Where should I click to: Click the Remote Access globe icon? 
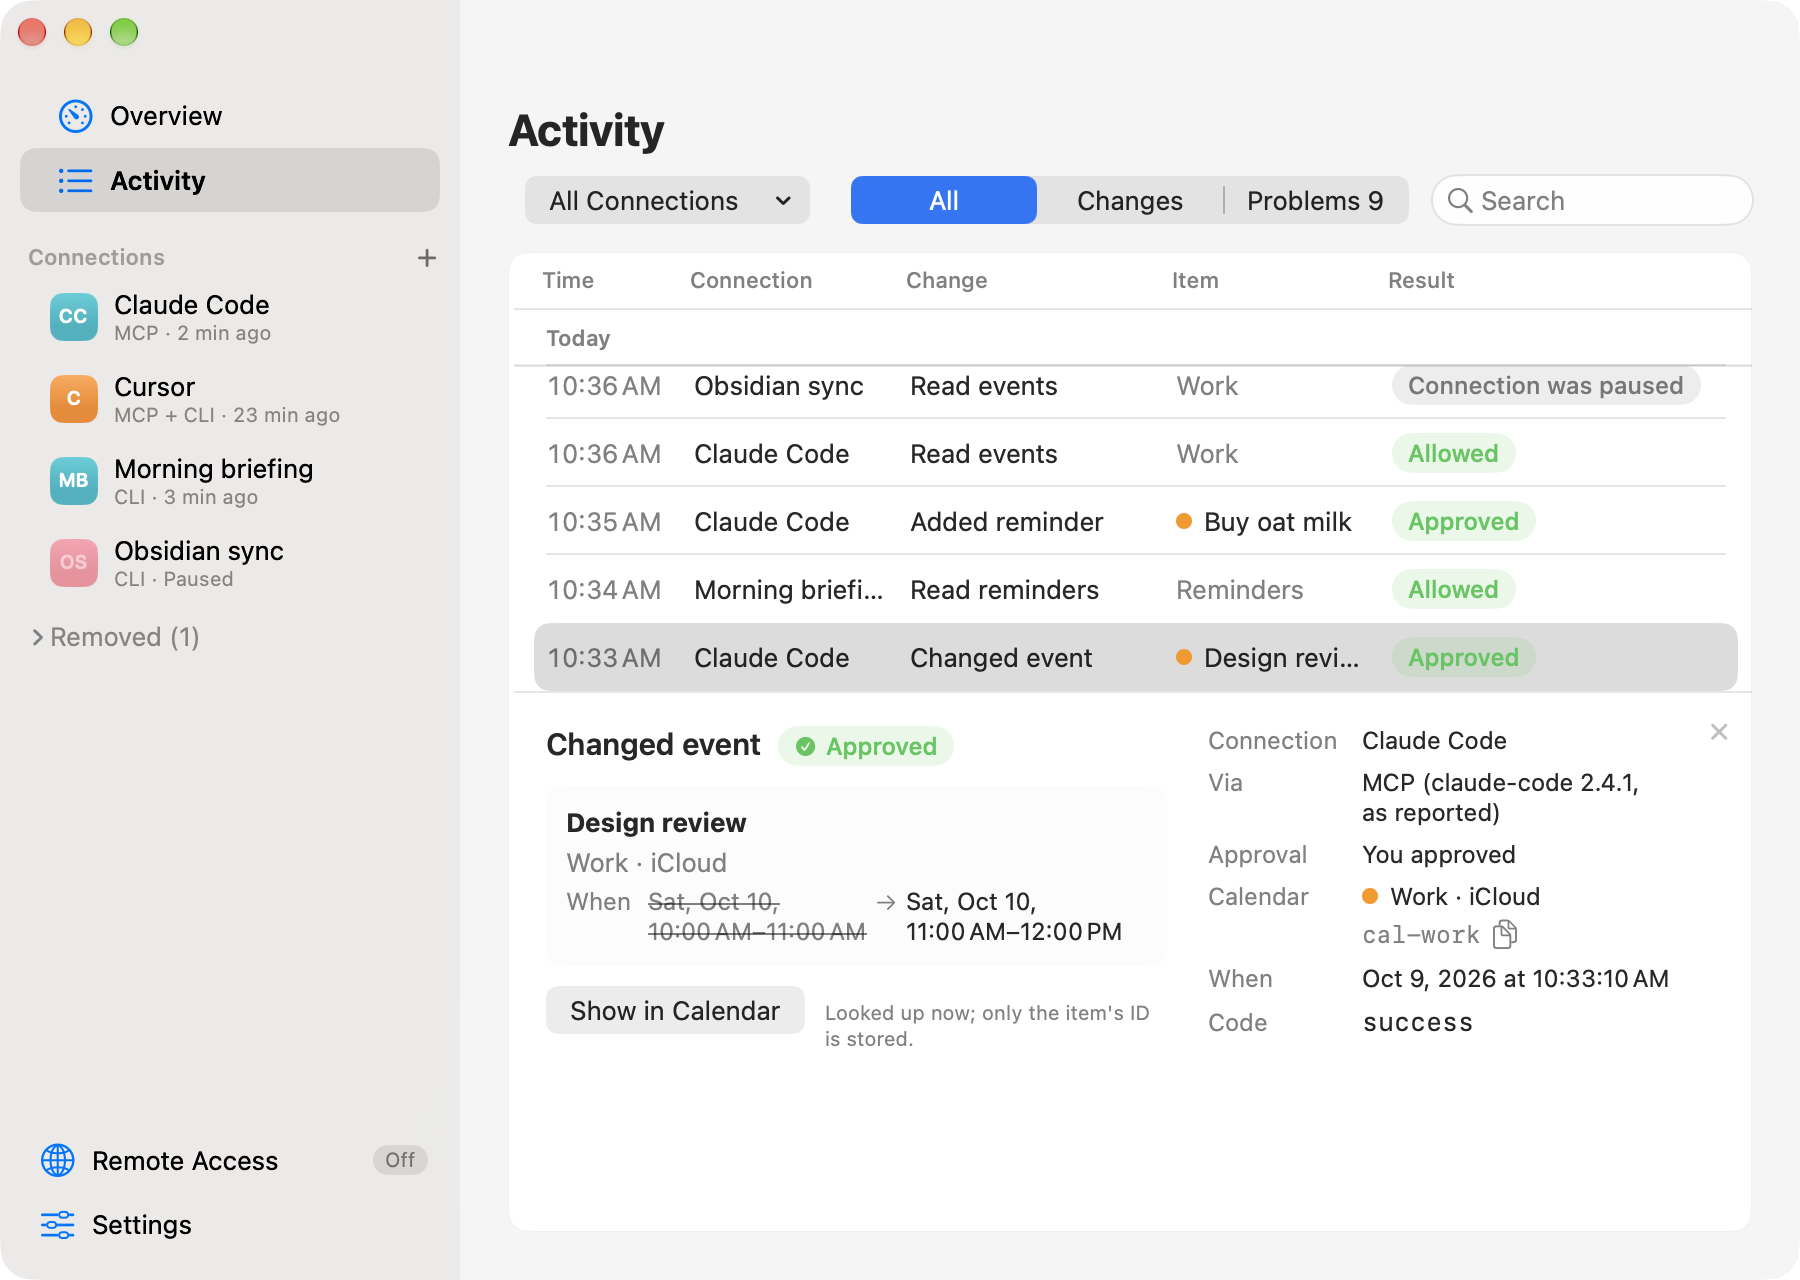click(x=58, y=1160)
